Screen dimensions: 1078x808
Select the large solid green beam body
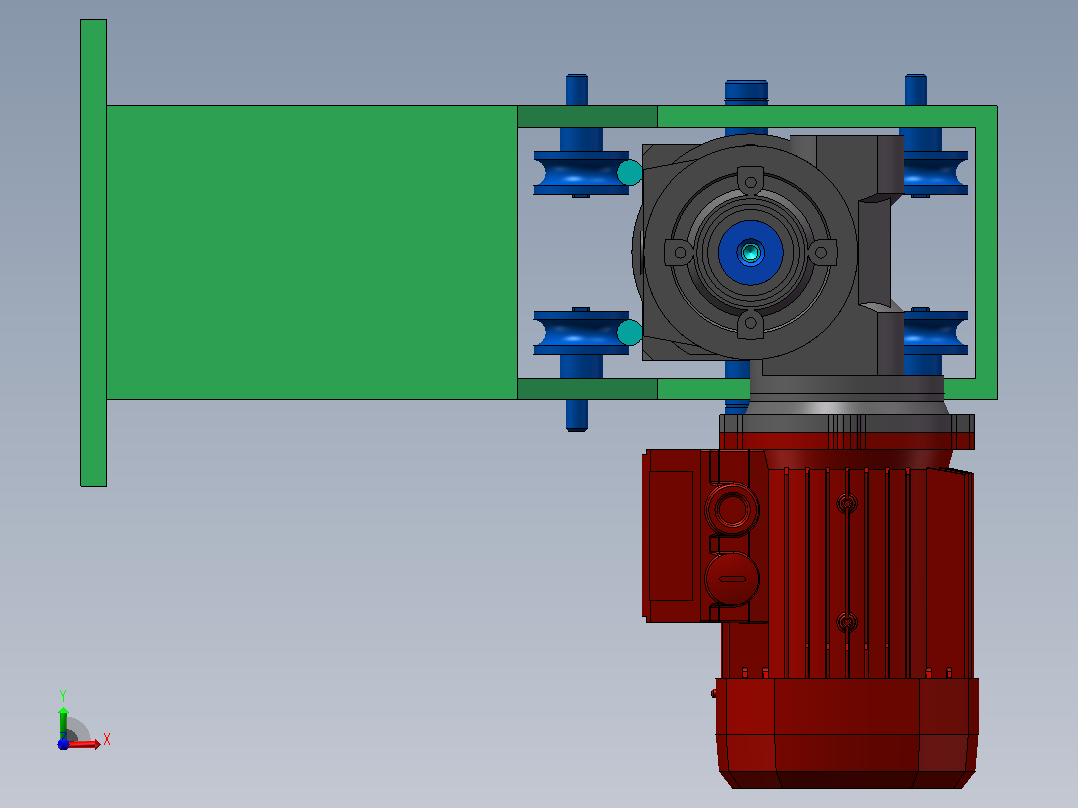tap(312, 252)
